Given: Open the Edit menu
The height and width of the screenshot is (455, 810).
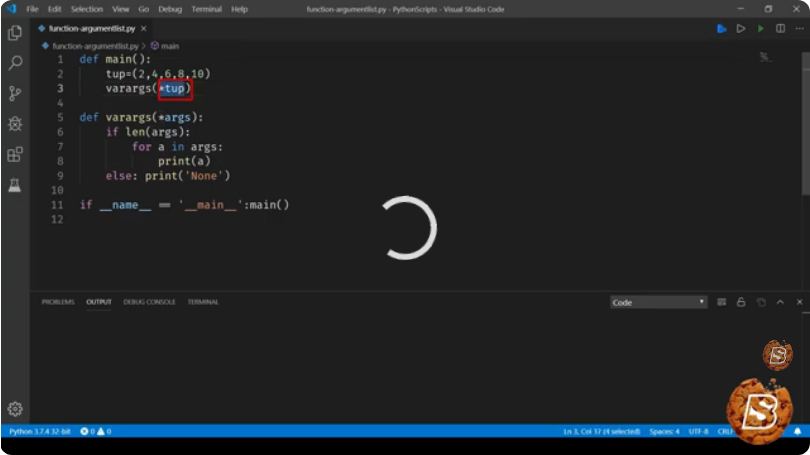Looking at the screenshot, I should click(x=54, y=9).
